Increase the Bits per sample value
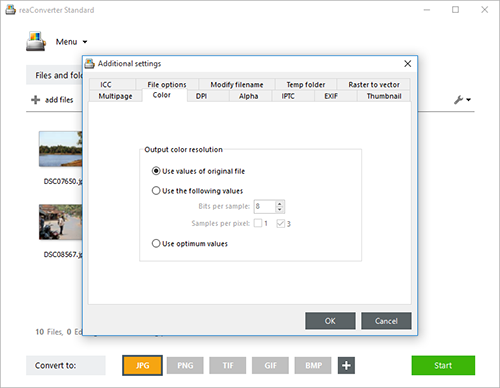Screen dimensions: 500x388 tap(280, 203)
